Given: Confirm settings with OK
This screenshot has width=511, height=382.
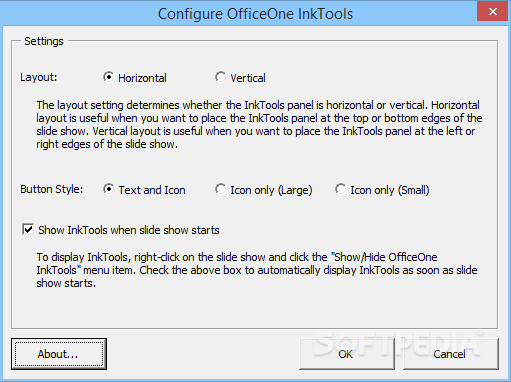Looking at the screenshot, I should (x=347, y=354).
